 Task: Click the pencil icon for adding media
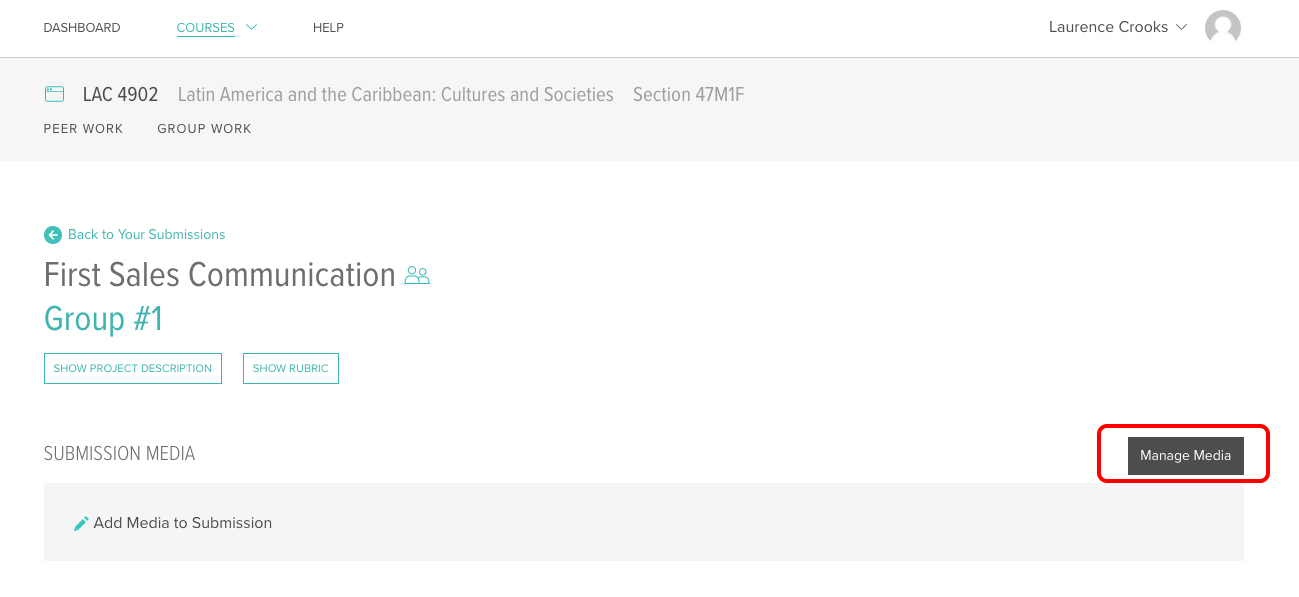tap(81, 523)
